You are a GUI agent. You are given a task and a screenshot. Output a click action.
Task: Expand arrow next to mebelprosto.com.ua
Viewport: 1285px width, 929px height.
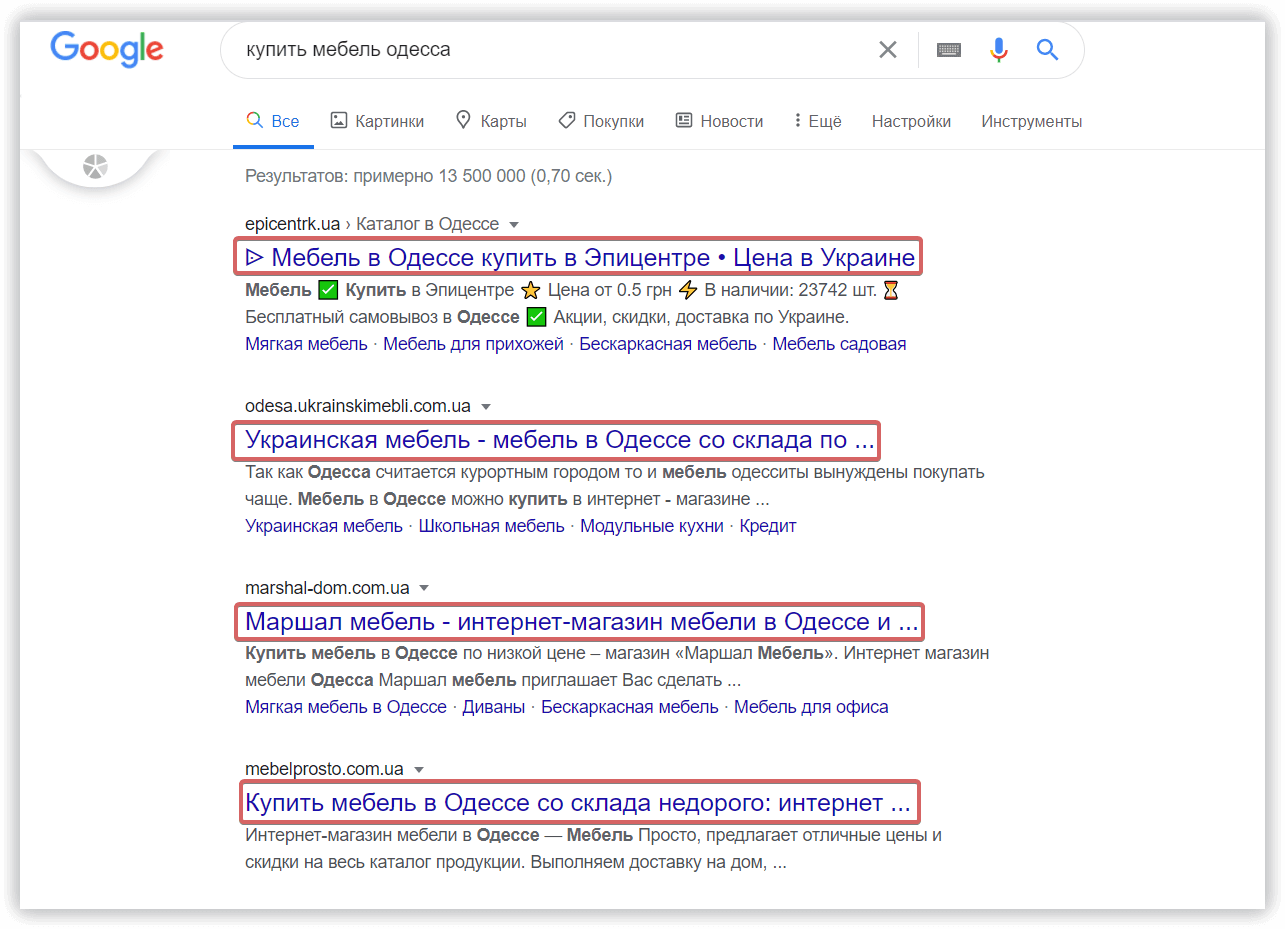[x=419, y=769]
